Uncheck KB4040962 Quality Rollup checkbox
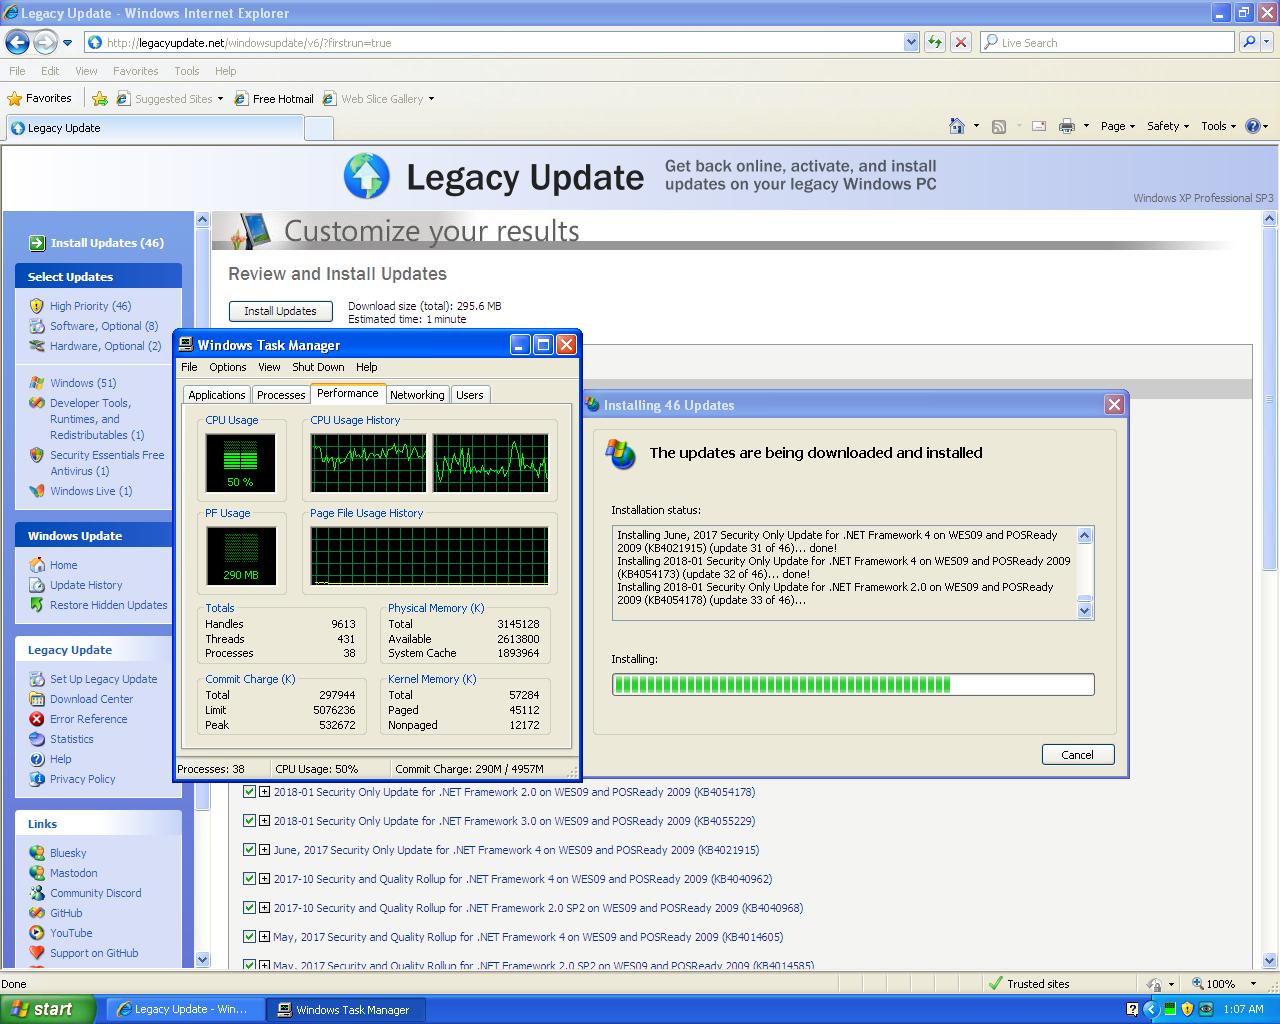 tap(249, 879)
